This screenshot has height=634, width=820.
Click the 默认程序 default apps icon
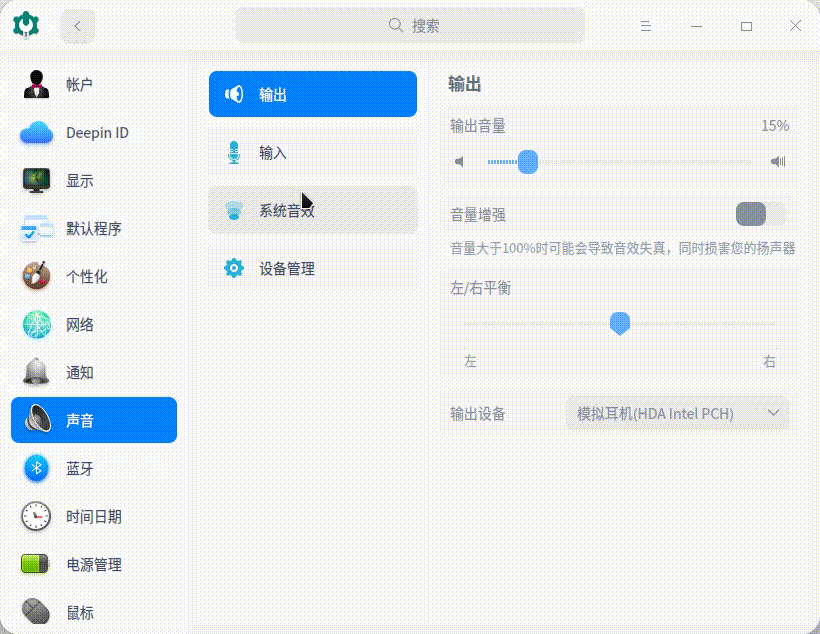pos(36,229)
